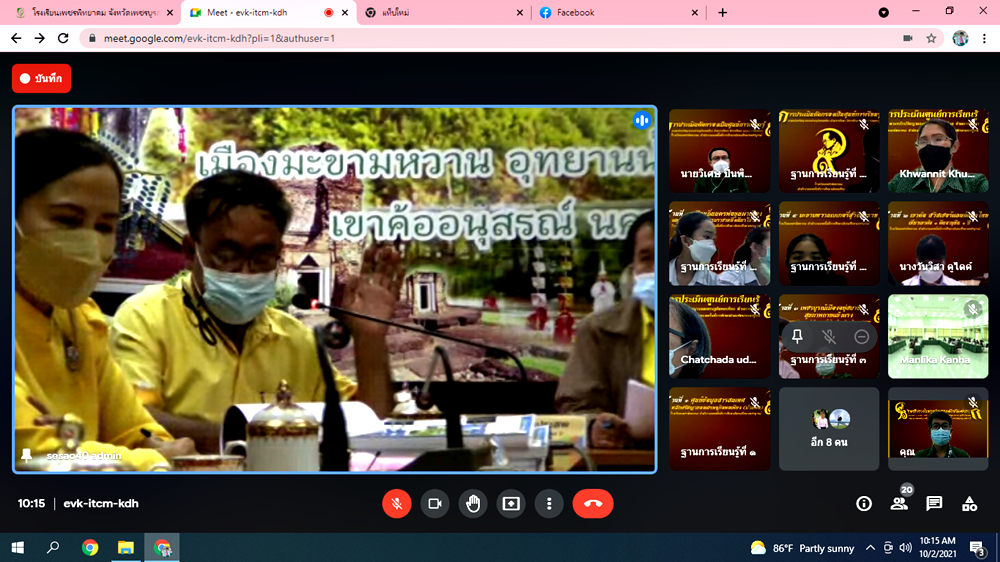This screenshot has height=562, width=1000.
Task: Open Chrome tab search dropdown arrow
Action: (884, 13)
